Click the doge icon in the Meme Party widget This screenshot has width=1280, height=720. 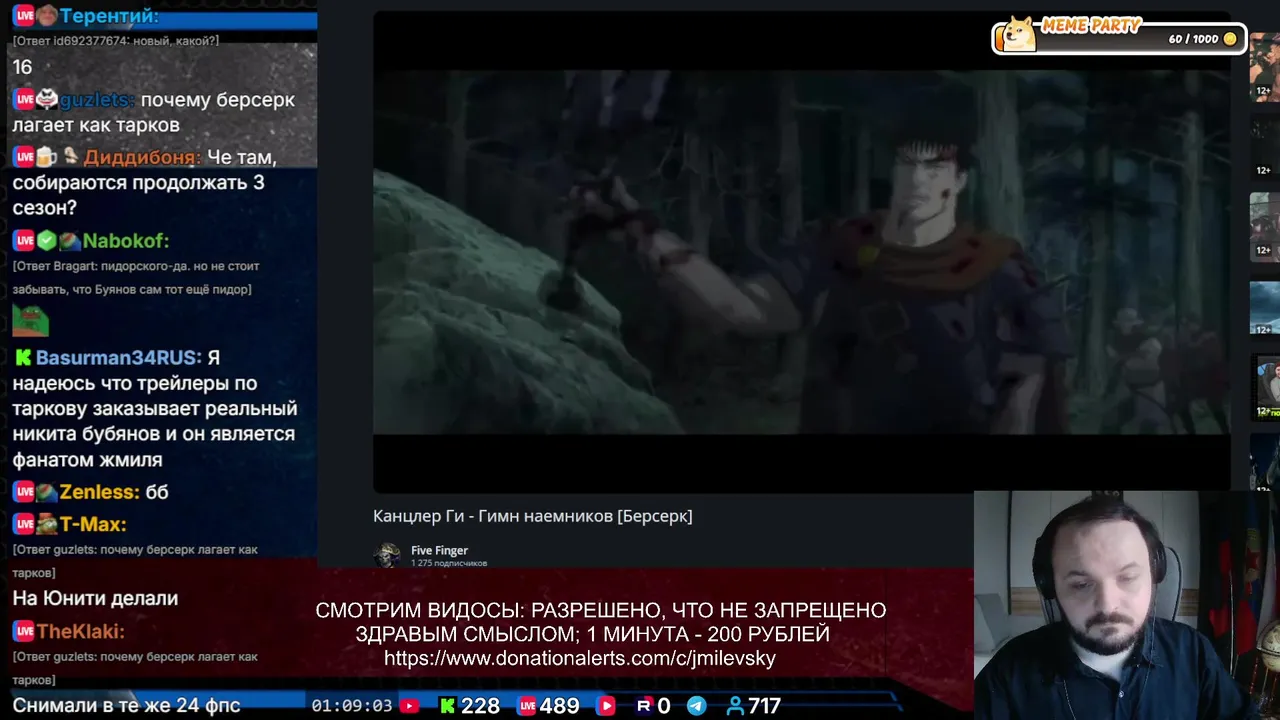click(1018, 35)
